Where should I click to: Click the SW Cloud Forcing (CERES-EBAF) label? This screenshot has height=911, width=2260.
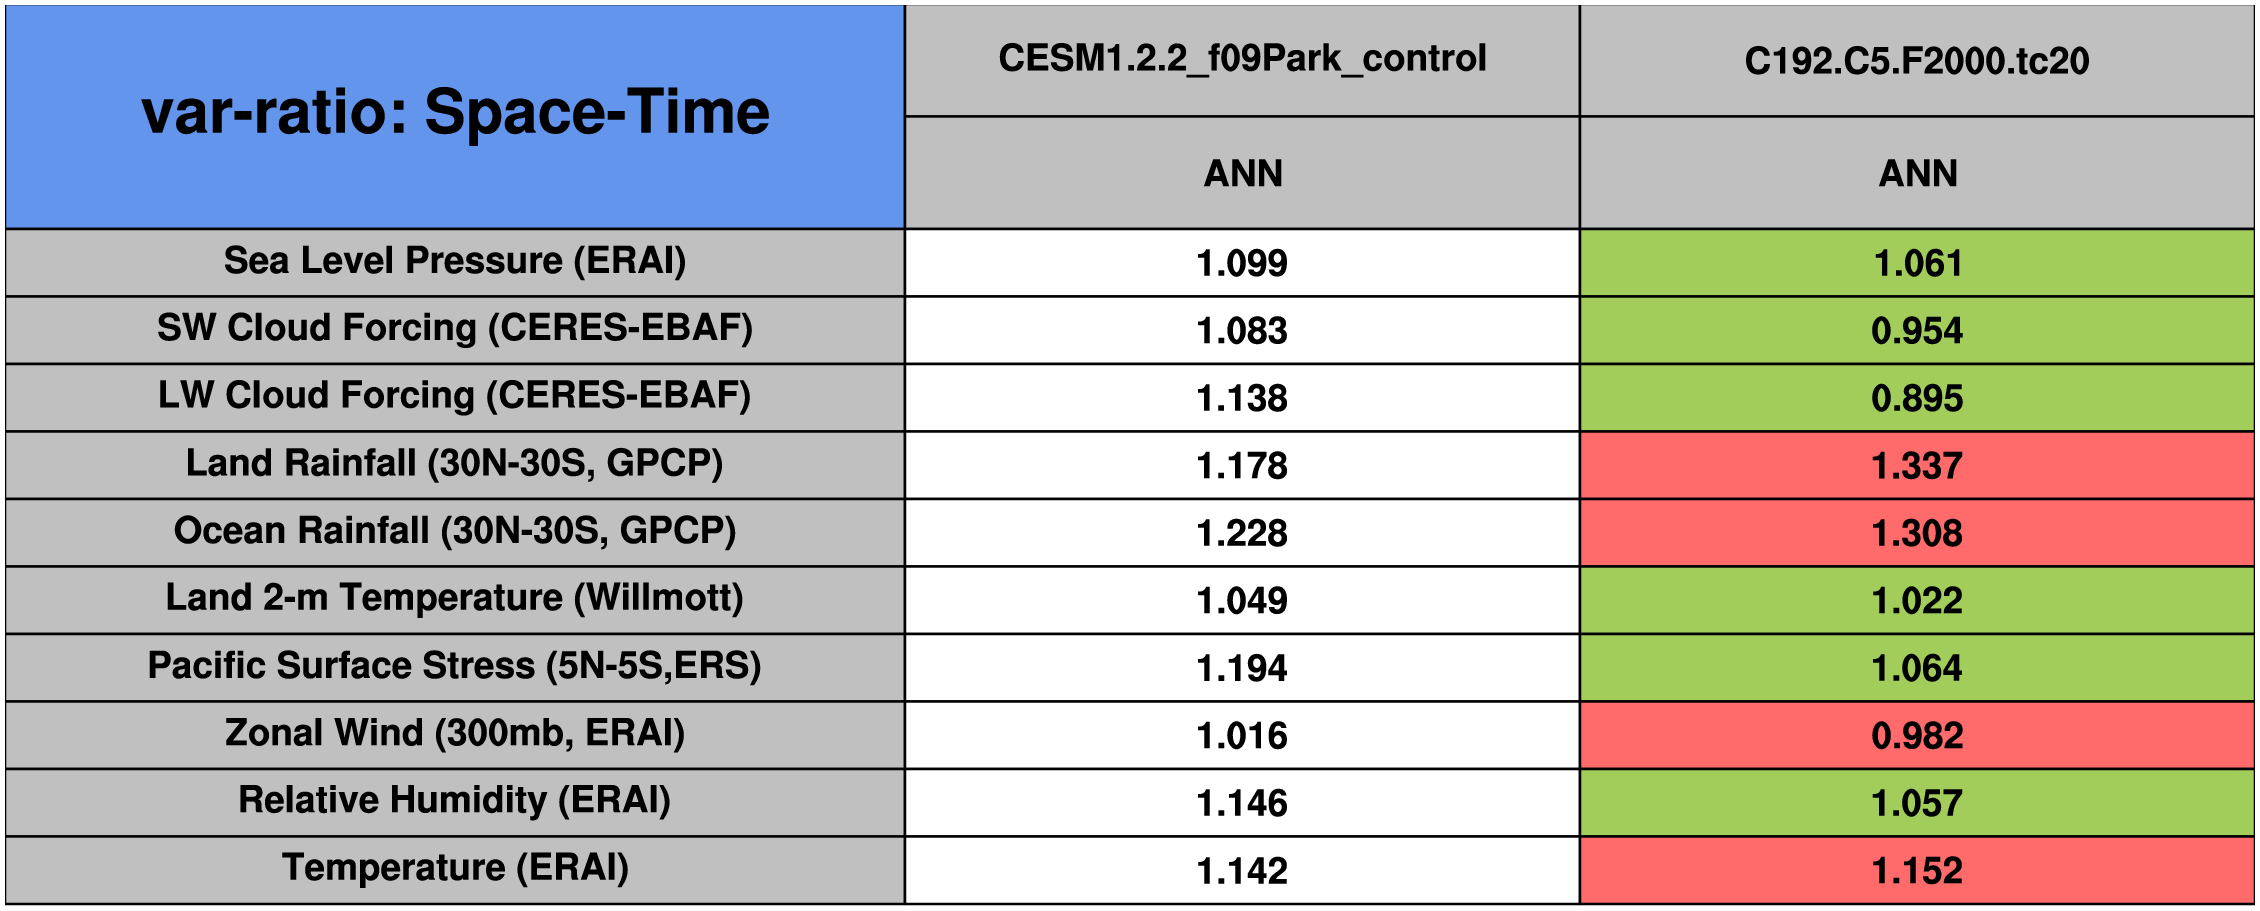tap(455, 328)
